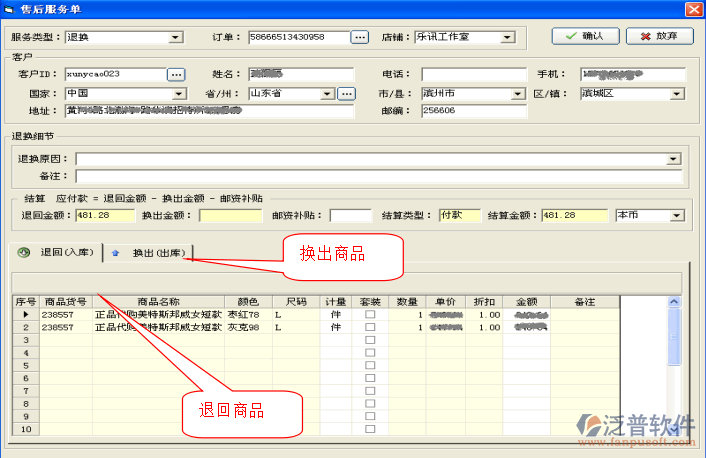
Task: Click the 确认 confirm button
Action: 584,36
